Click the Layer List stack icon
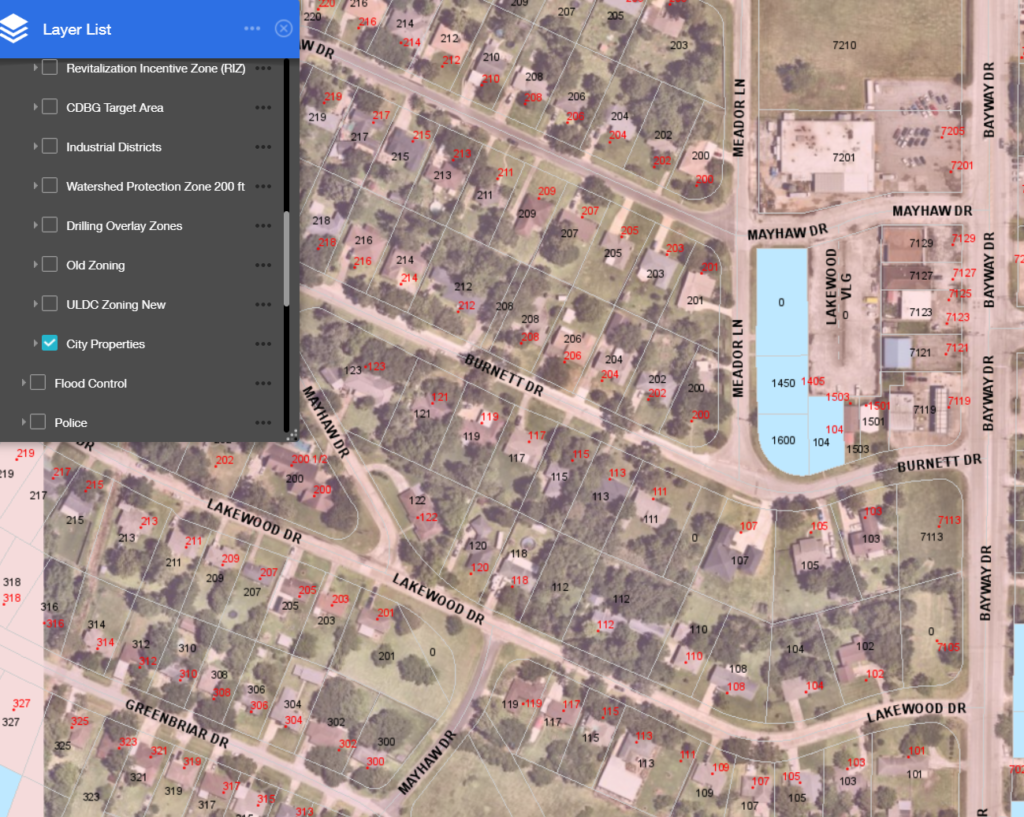Viewport: 1024px width, 817px height. coord(15,30)
